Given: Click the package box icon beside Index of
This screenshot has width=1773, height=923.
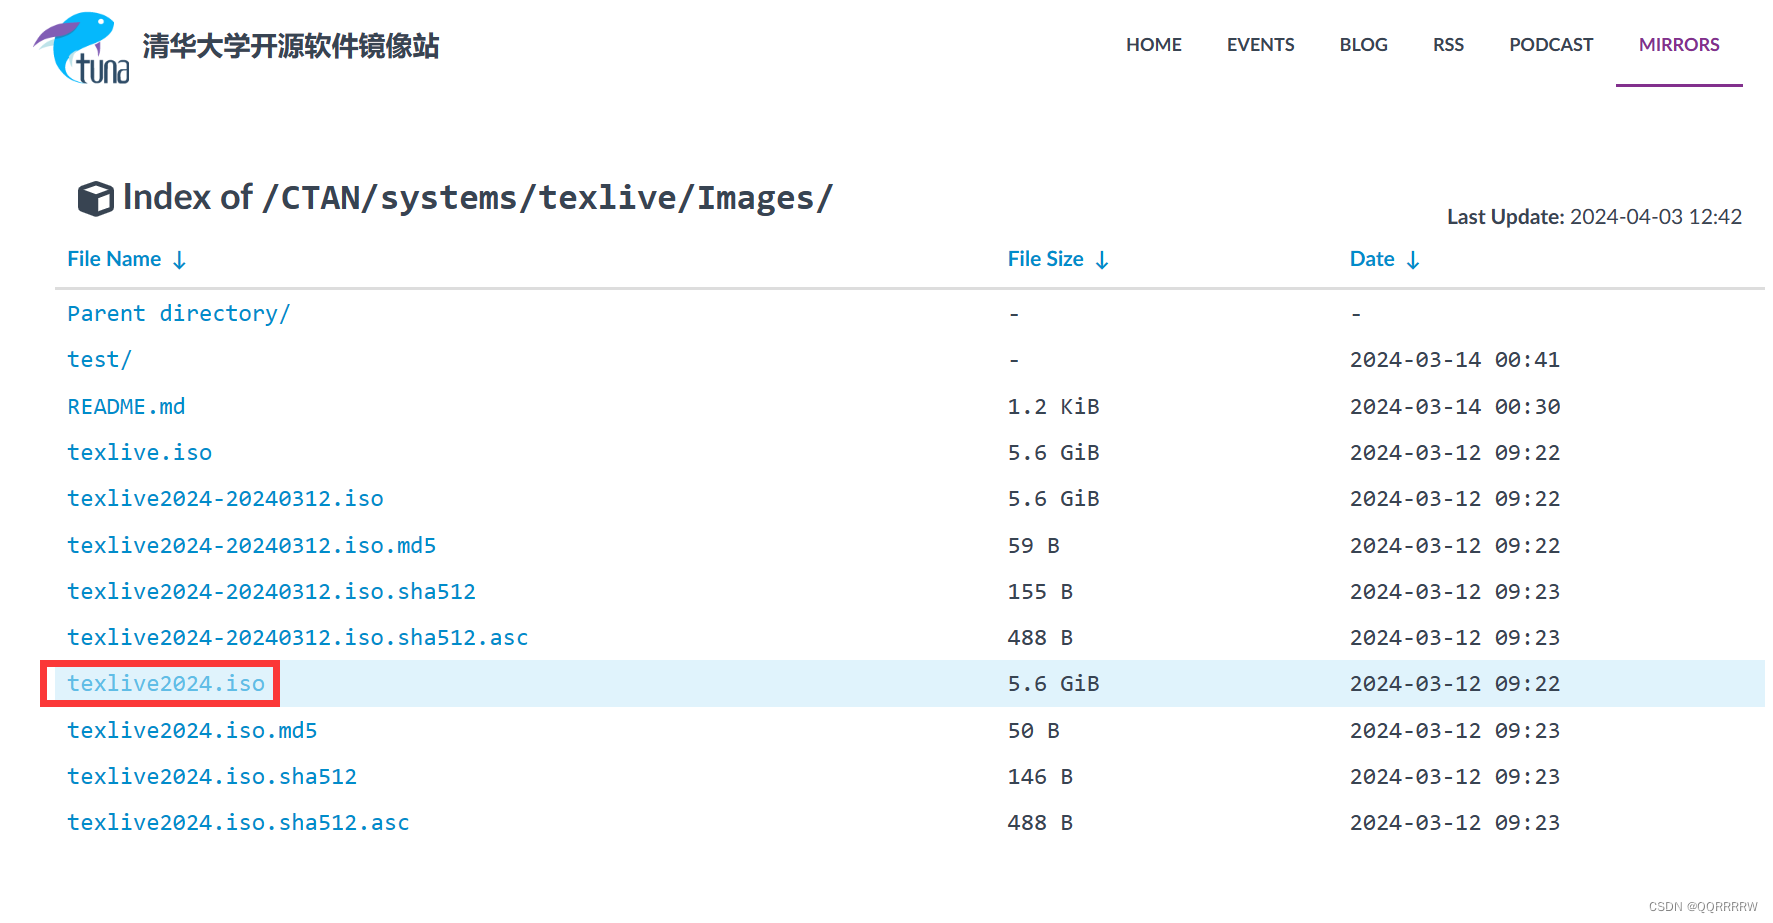Looking at the screenshot, I should pyautogui.click(x=96, y=198).
